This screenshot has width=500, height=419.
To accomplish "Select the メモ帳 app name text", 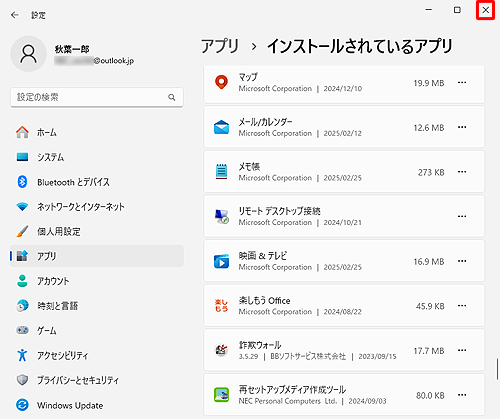I will (249, 166).
